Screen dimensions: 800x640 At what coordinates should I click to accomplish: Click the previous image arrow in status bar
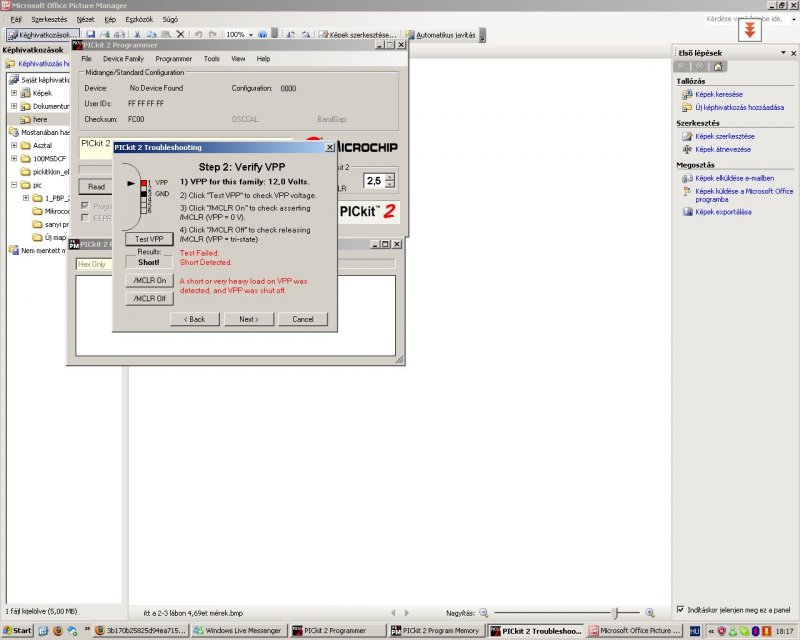click(393, 612)
